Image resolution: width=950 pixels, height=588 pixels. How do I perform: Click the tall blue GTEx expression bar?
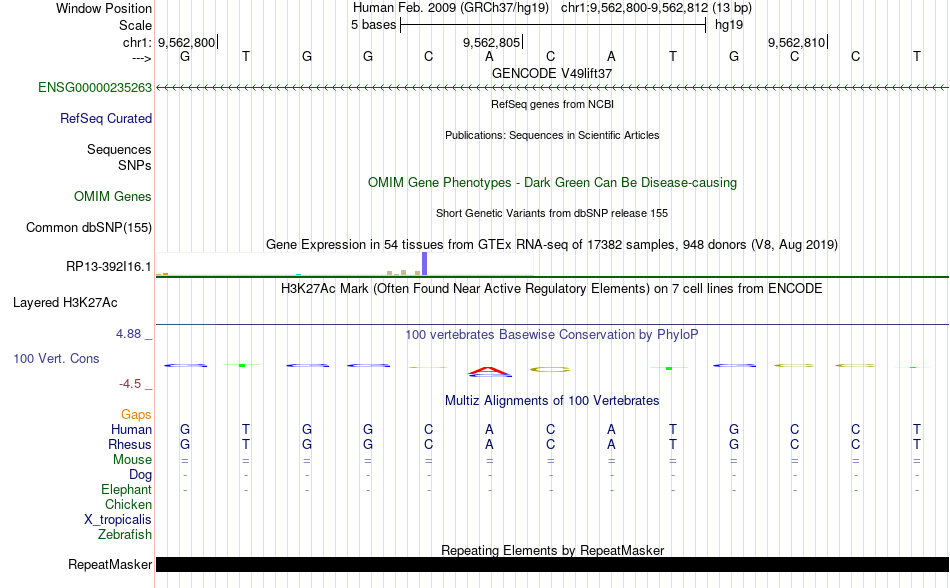click(424, 263)
